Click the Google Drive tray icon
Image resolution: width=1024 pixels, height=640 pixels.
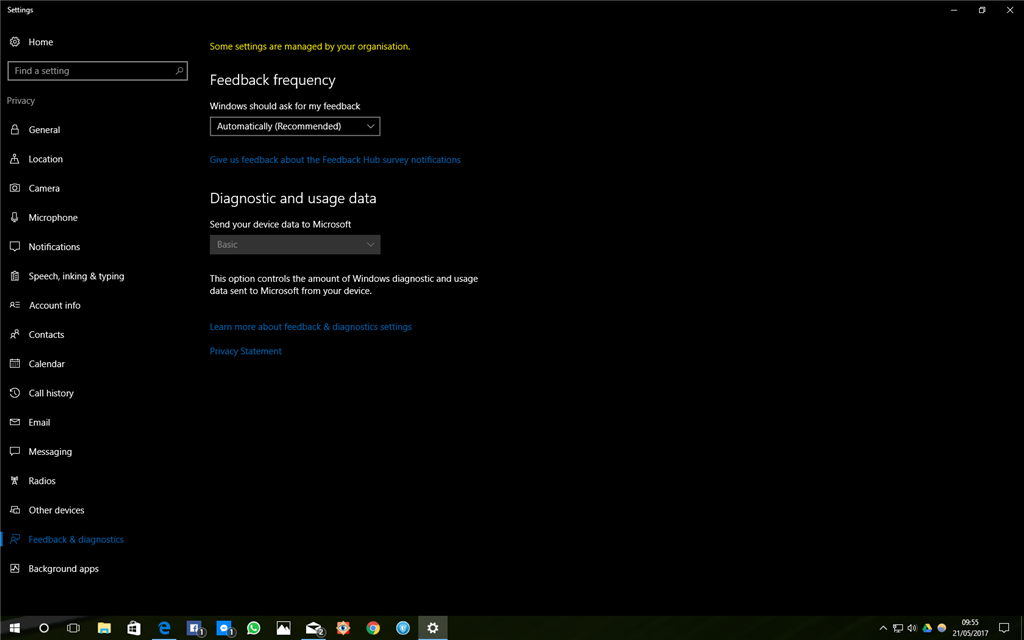pyautogui.click(x=927, y=628)
